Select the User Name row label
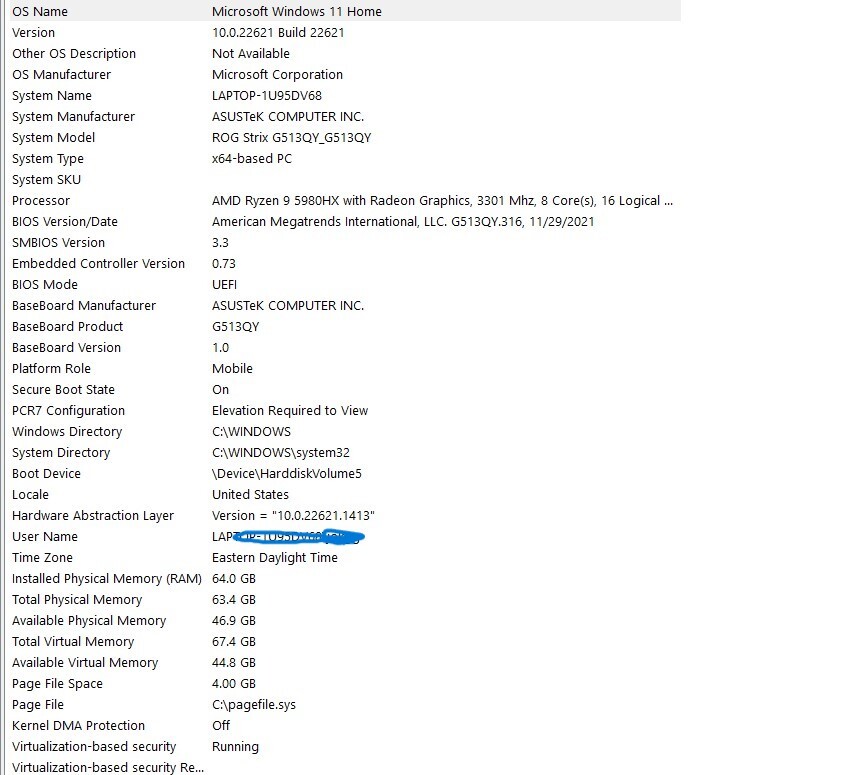Image resolution: width=850 pixels, height=775 pixels. click(44, 537)
